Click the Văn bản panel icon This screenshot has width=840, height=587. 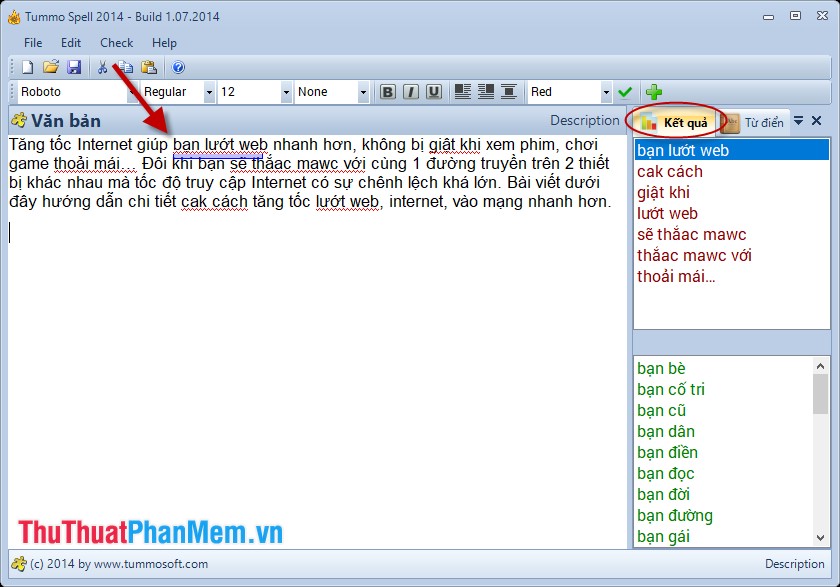click(x=19, y=120)
